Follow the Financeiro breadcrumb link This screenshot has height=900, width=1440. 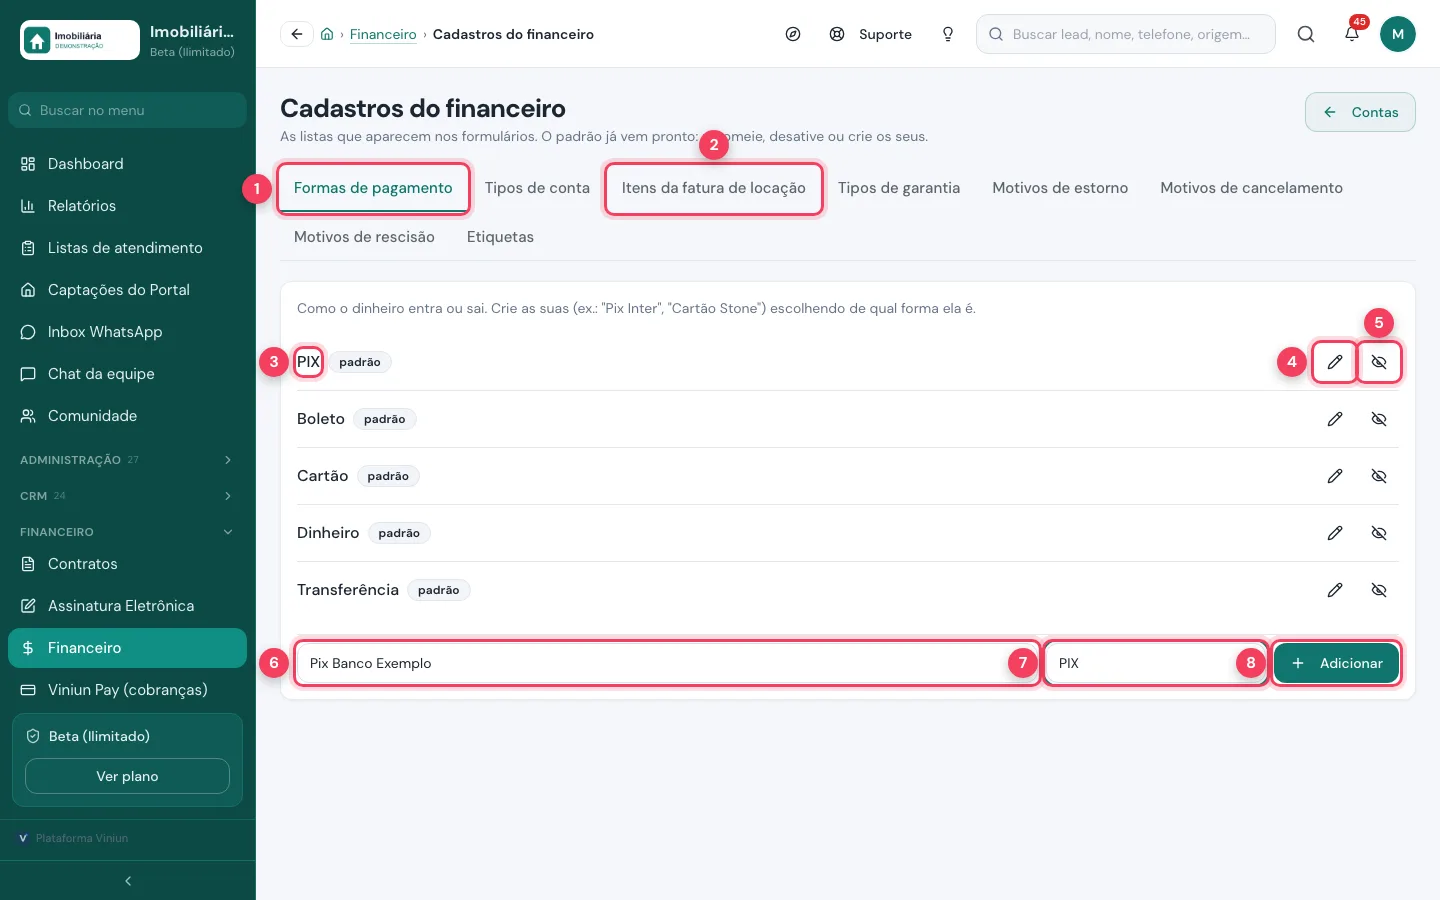tap(383, 34)
